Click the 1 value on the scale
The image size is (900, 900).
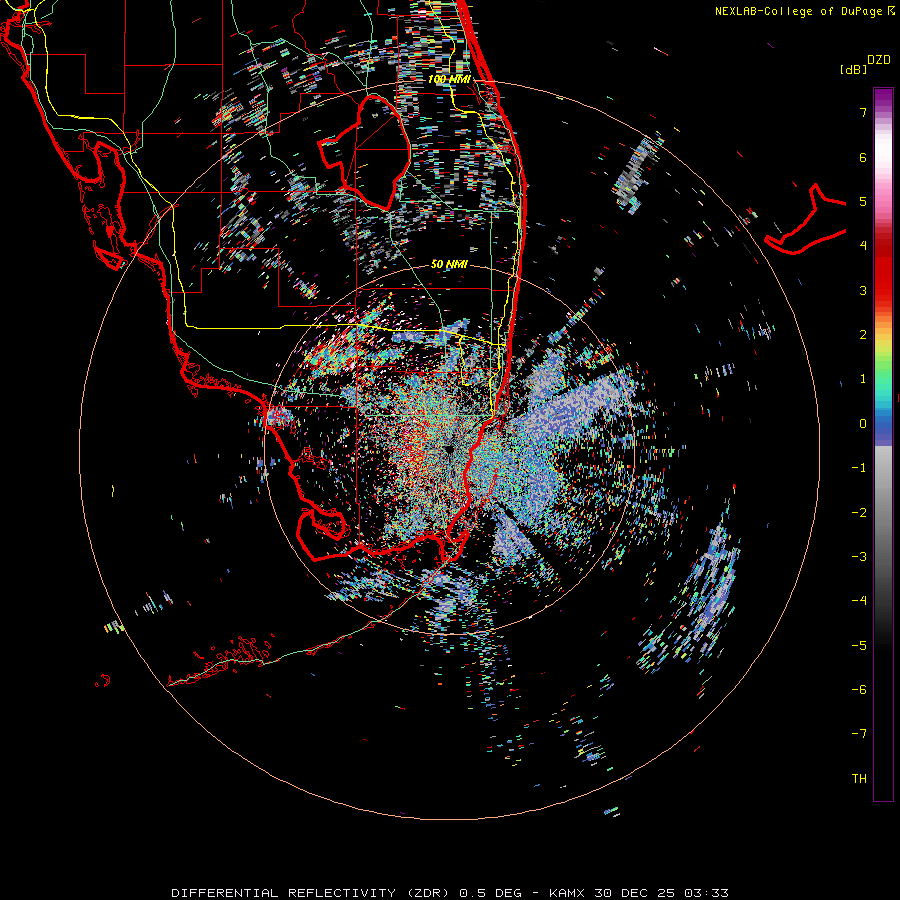click(x=863, y=379)
